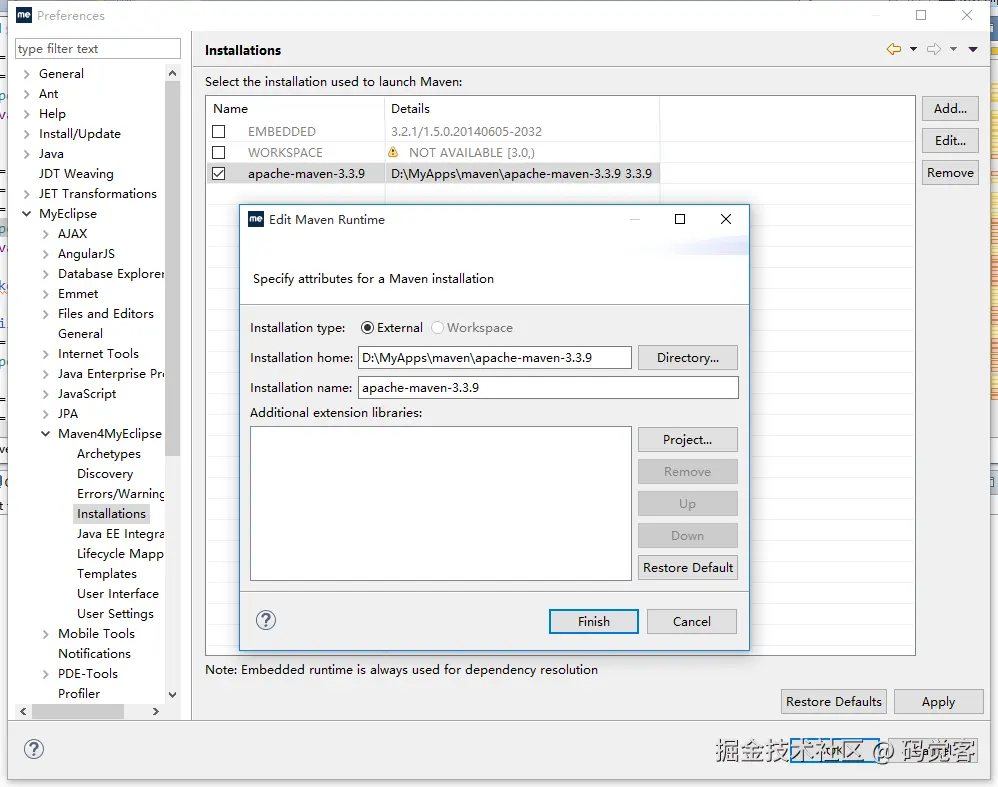Screen dimensions: 998x787
Task: Open the Installations view menu triangle
Action: (973, 49)
